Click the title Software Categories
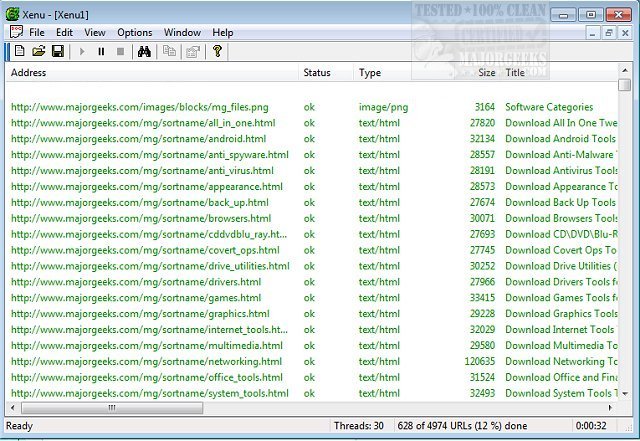 coord(549,107)
